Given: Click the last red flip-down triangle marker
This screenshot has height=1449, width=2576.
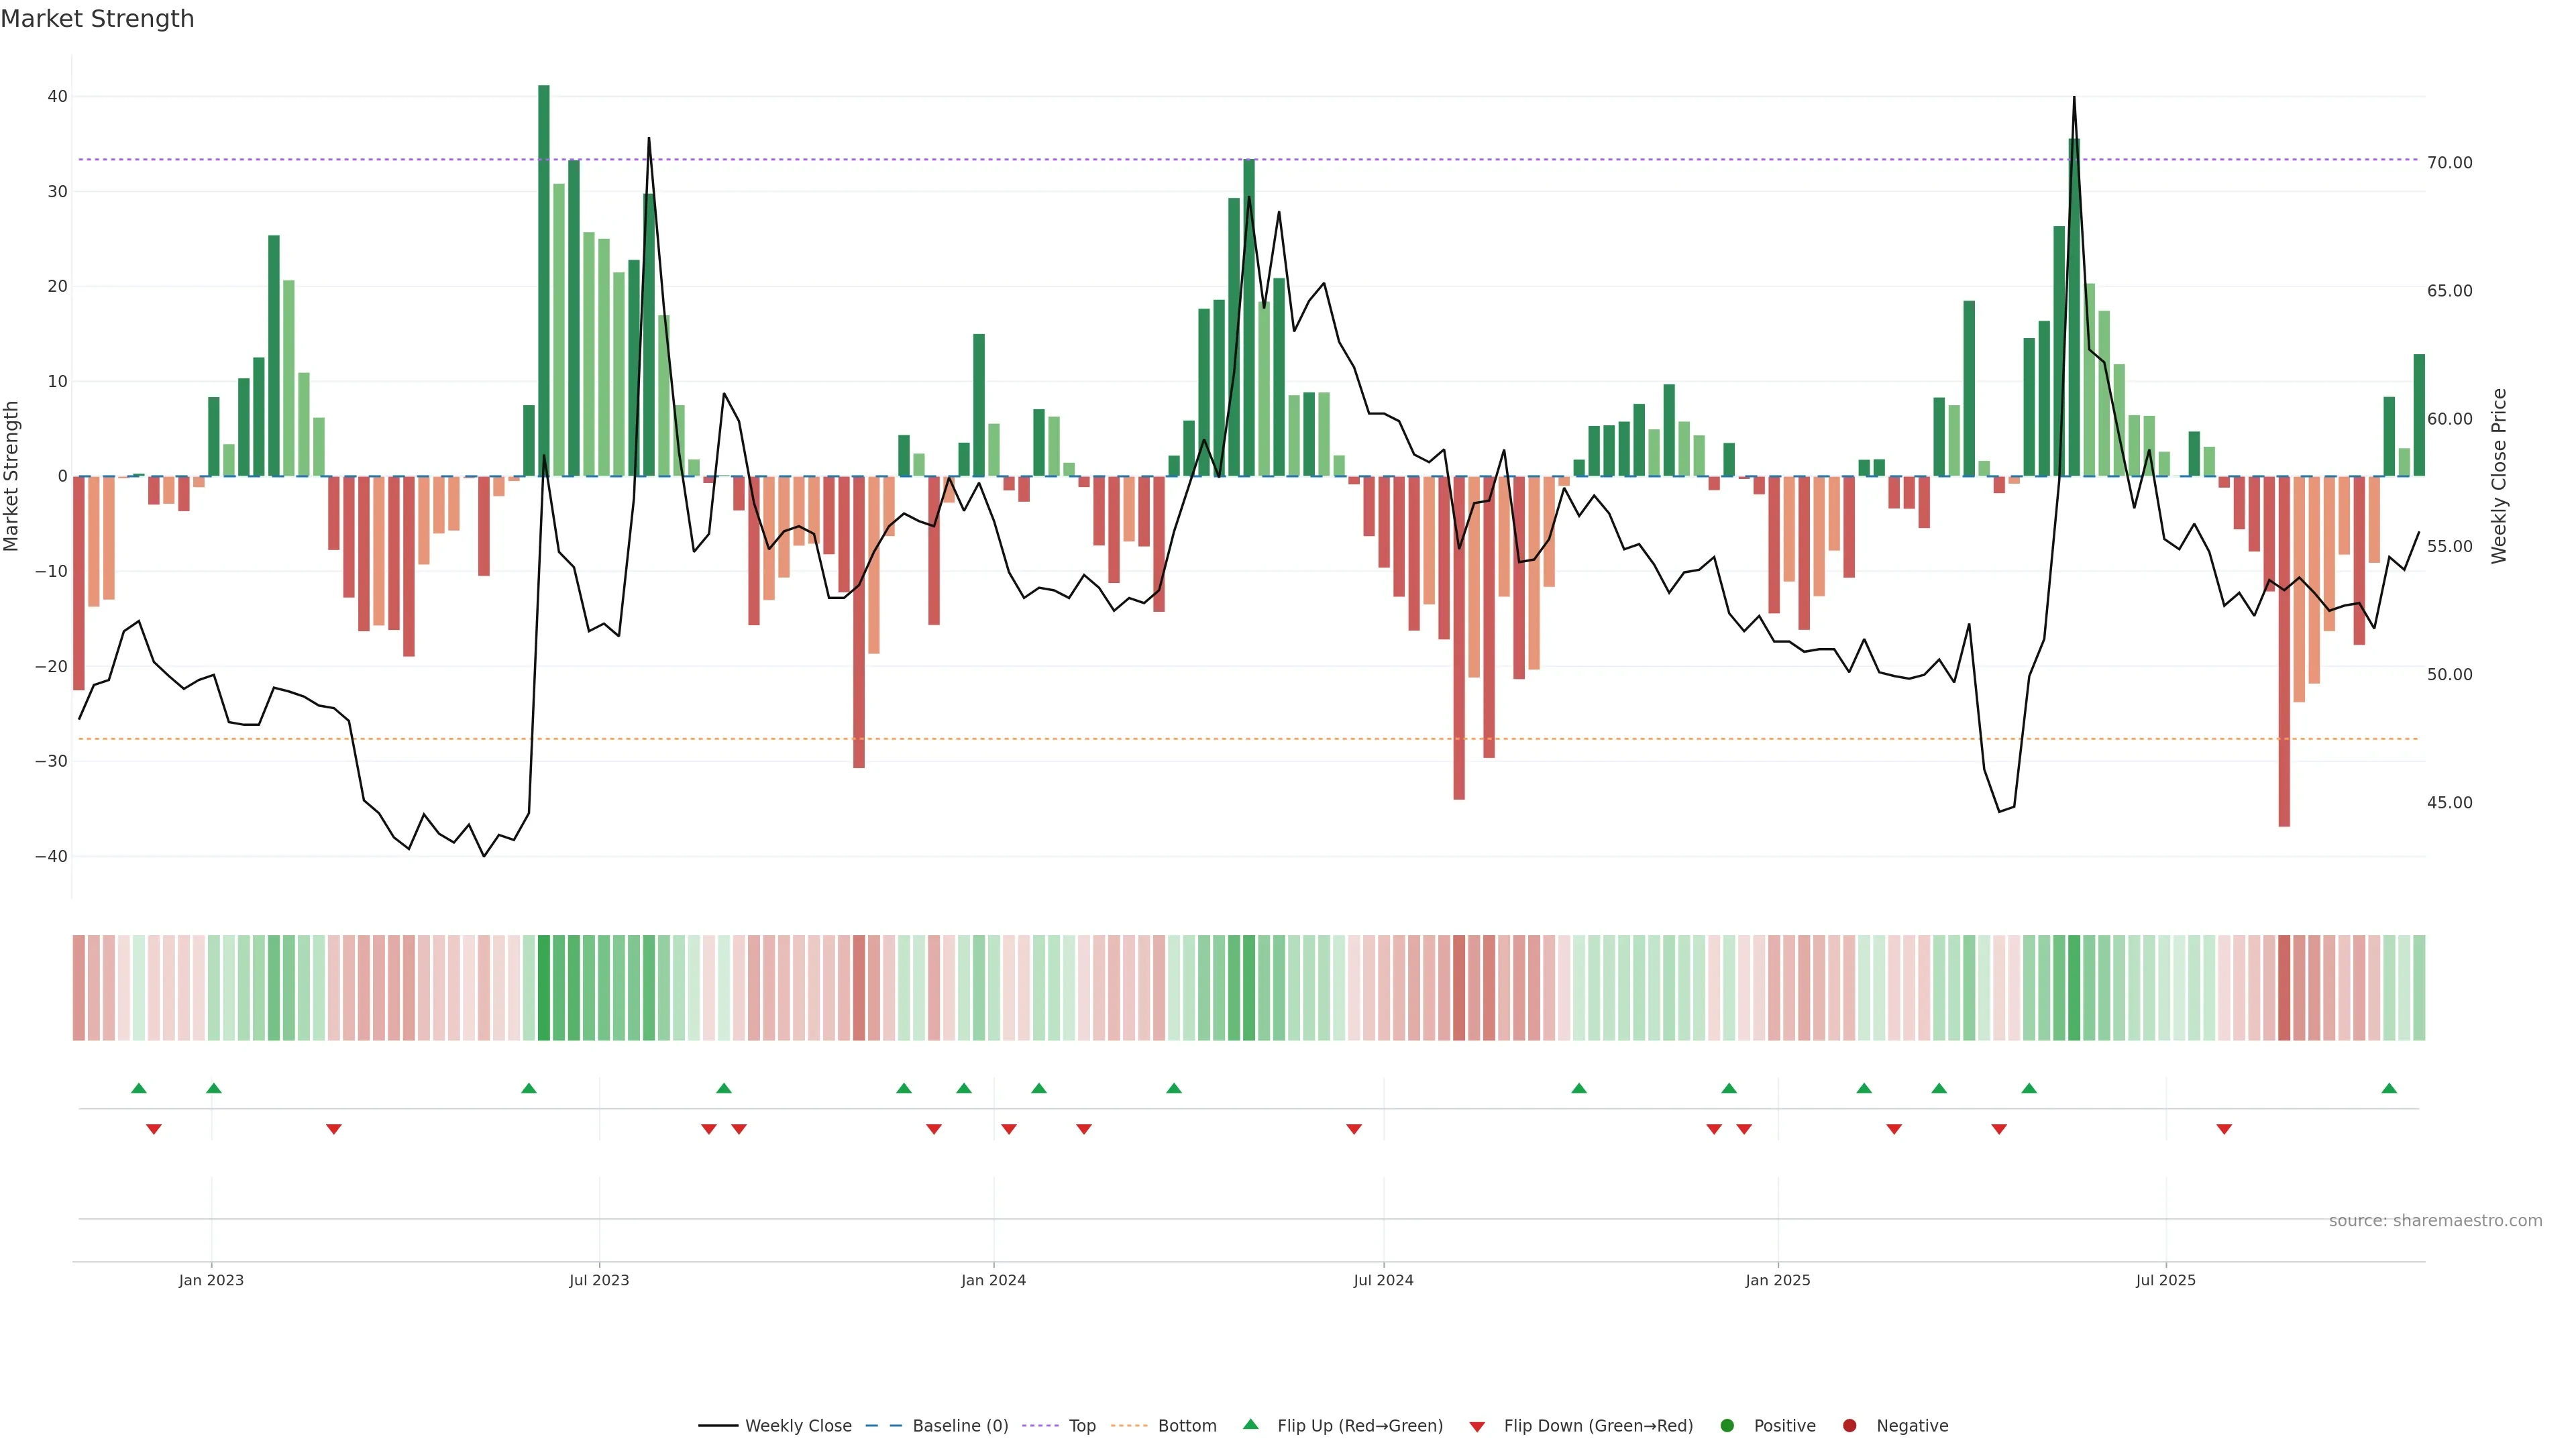Looking at the screenshot, I should coord(2224,1129).
